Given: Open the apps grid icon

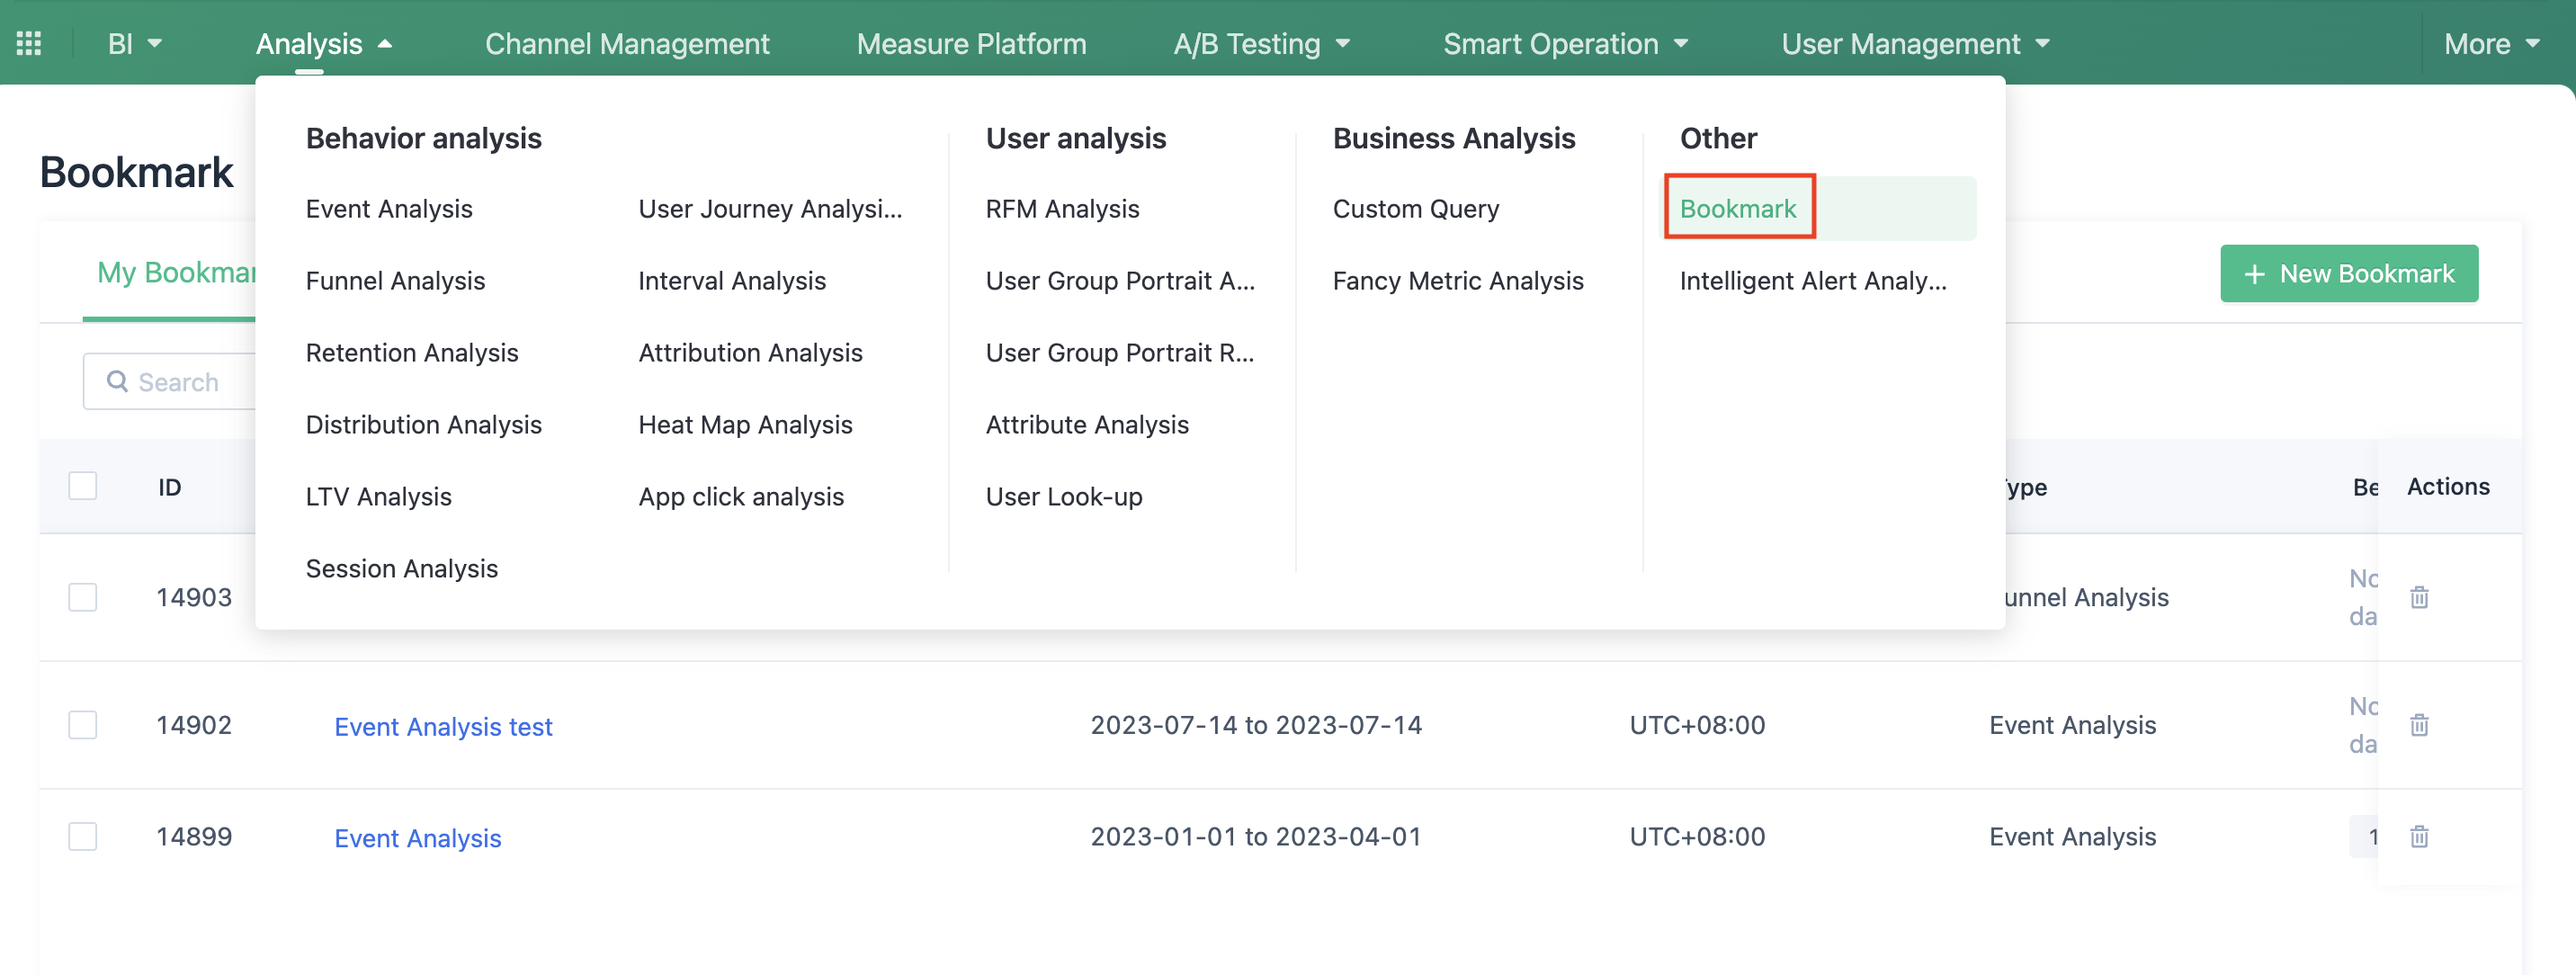Looking at the screenshot, I should [x=27, y=42].
